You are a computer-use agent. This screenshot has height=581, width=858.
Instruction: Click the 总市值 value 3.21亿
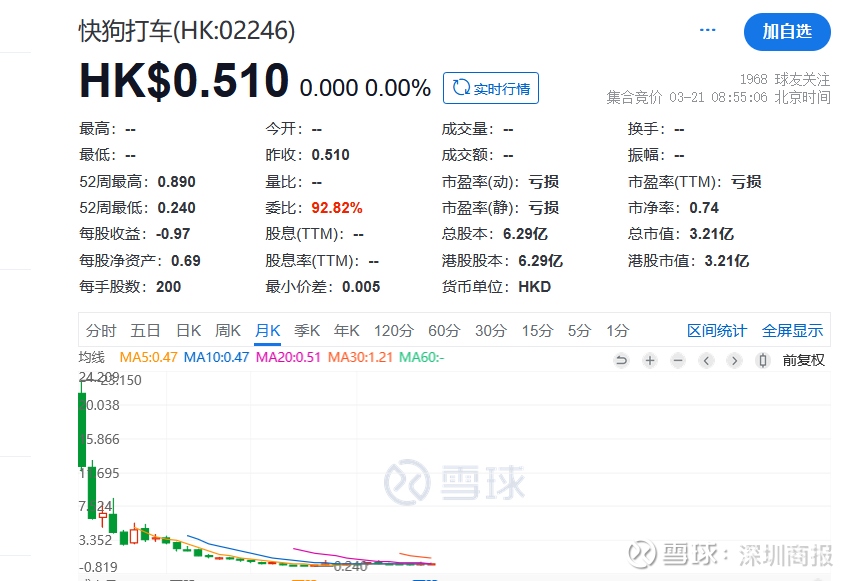[711, 234]
